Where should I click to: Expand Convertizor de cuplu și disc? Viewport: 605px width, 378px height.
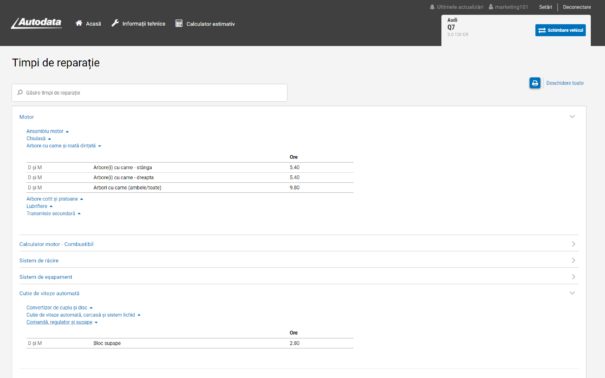[59, 307]
